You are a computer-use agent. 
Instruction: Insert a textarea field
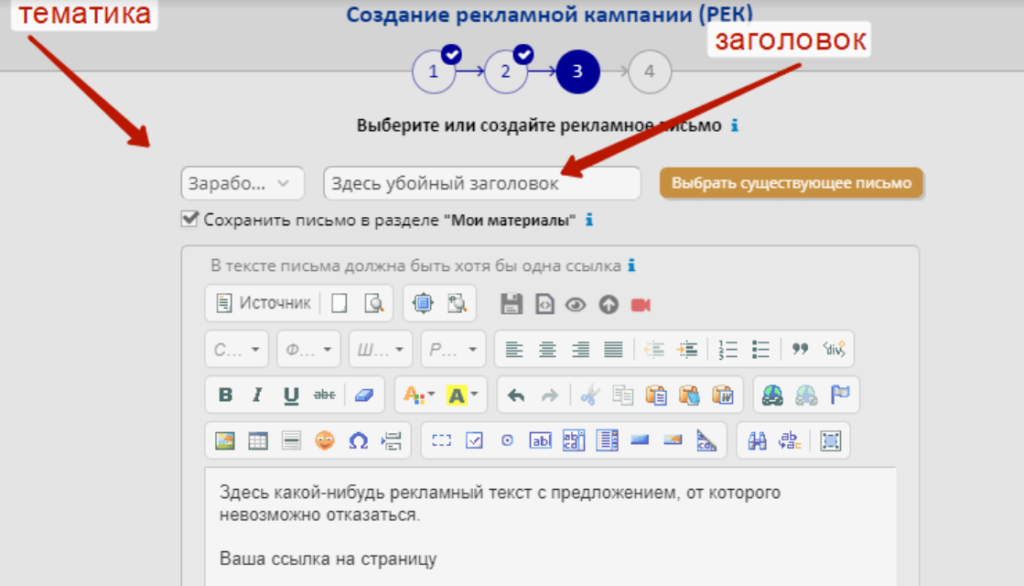click(573, 441)
